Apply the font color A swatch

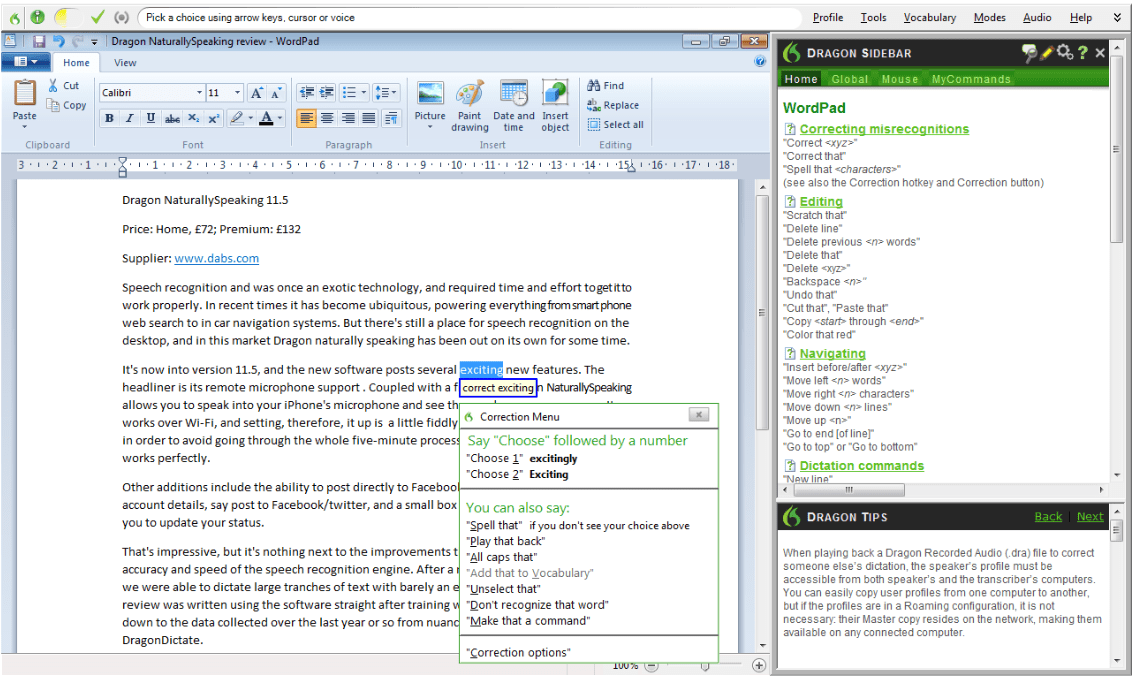[266, 118]
